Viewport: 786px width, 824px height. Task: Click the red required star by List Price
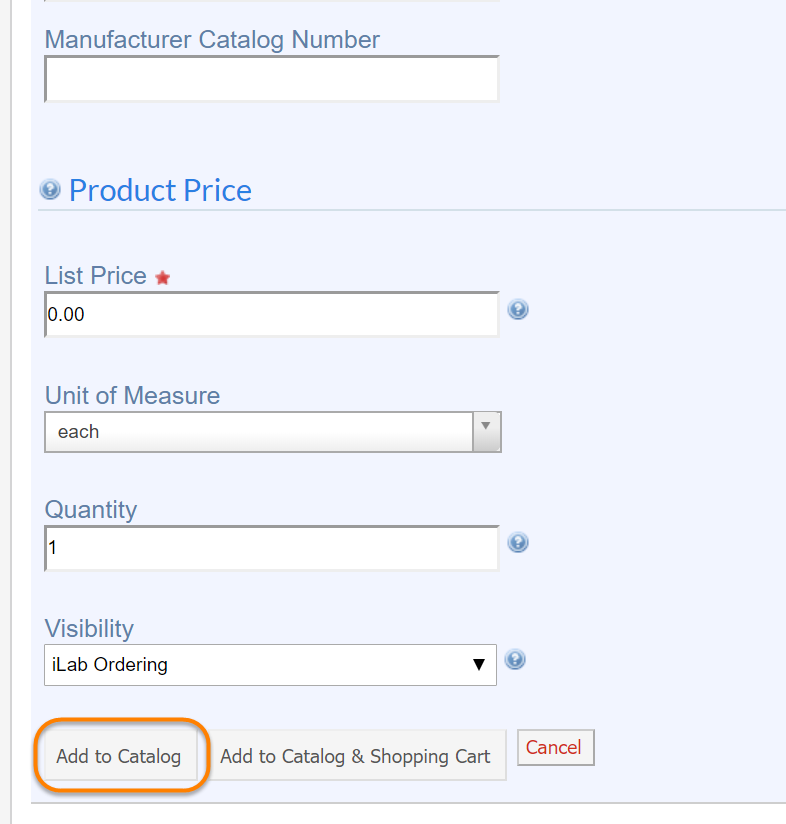(163, 278)
